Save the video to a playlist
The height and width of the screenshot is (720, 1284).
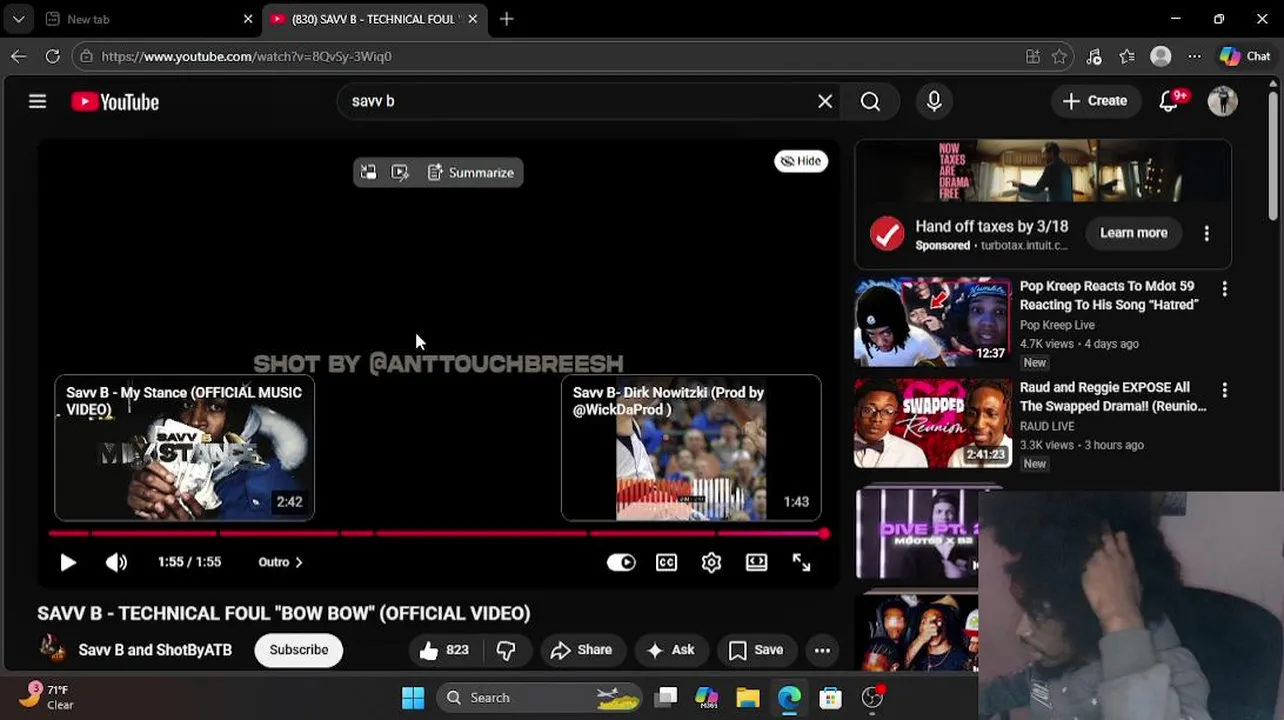756,650
